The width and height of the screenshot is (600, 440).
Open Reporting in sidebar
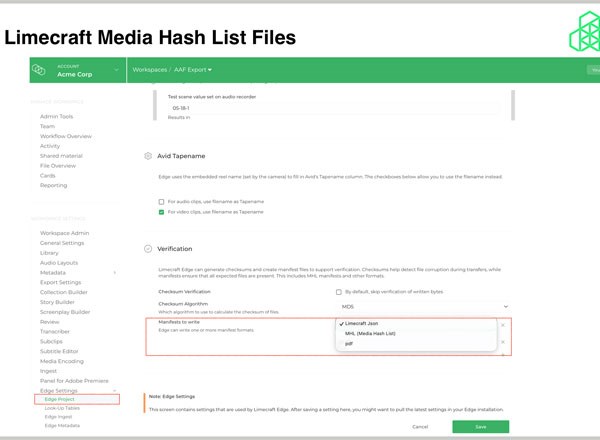[x=54, y=185]
